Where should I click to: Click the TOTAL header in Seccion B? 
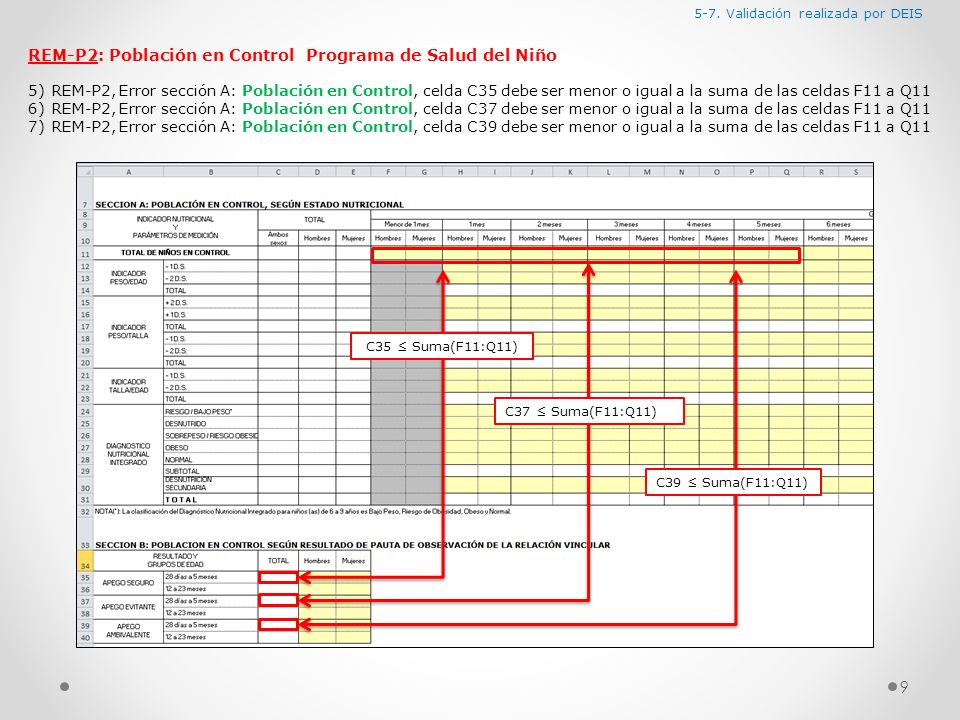278,560
